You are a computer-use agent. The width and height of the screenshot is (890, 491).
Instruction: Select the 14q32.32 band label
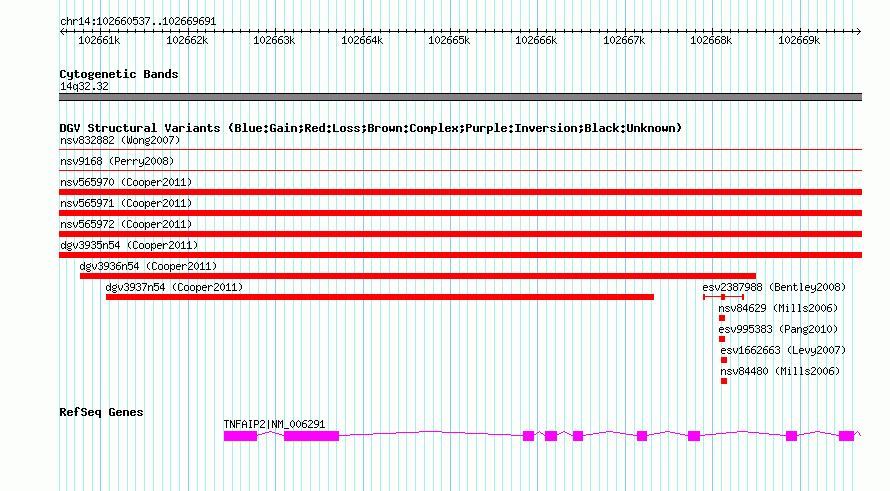tap(84, 86)
